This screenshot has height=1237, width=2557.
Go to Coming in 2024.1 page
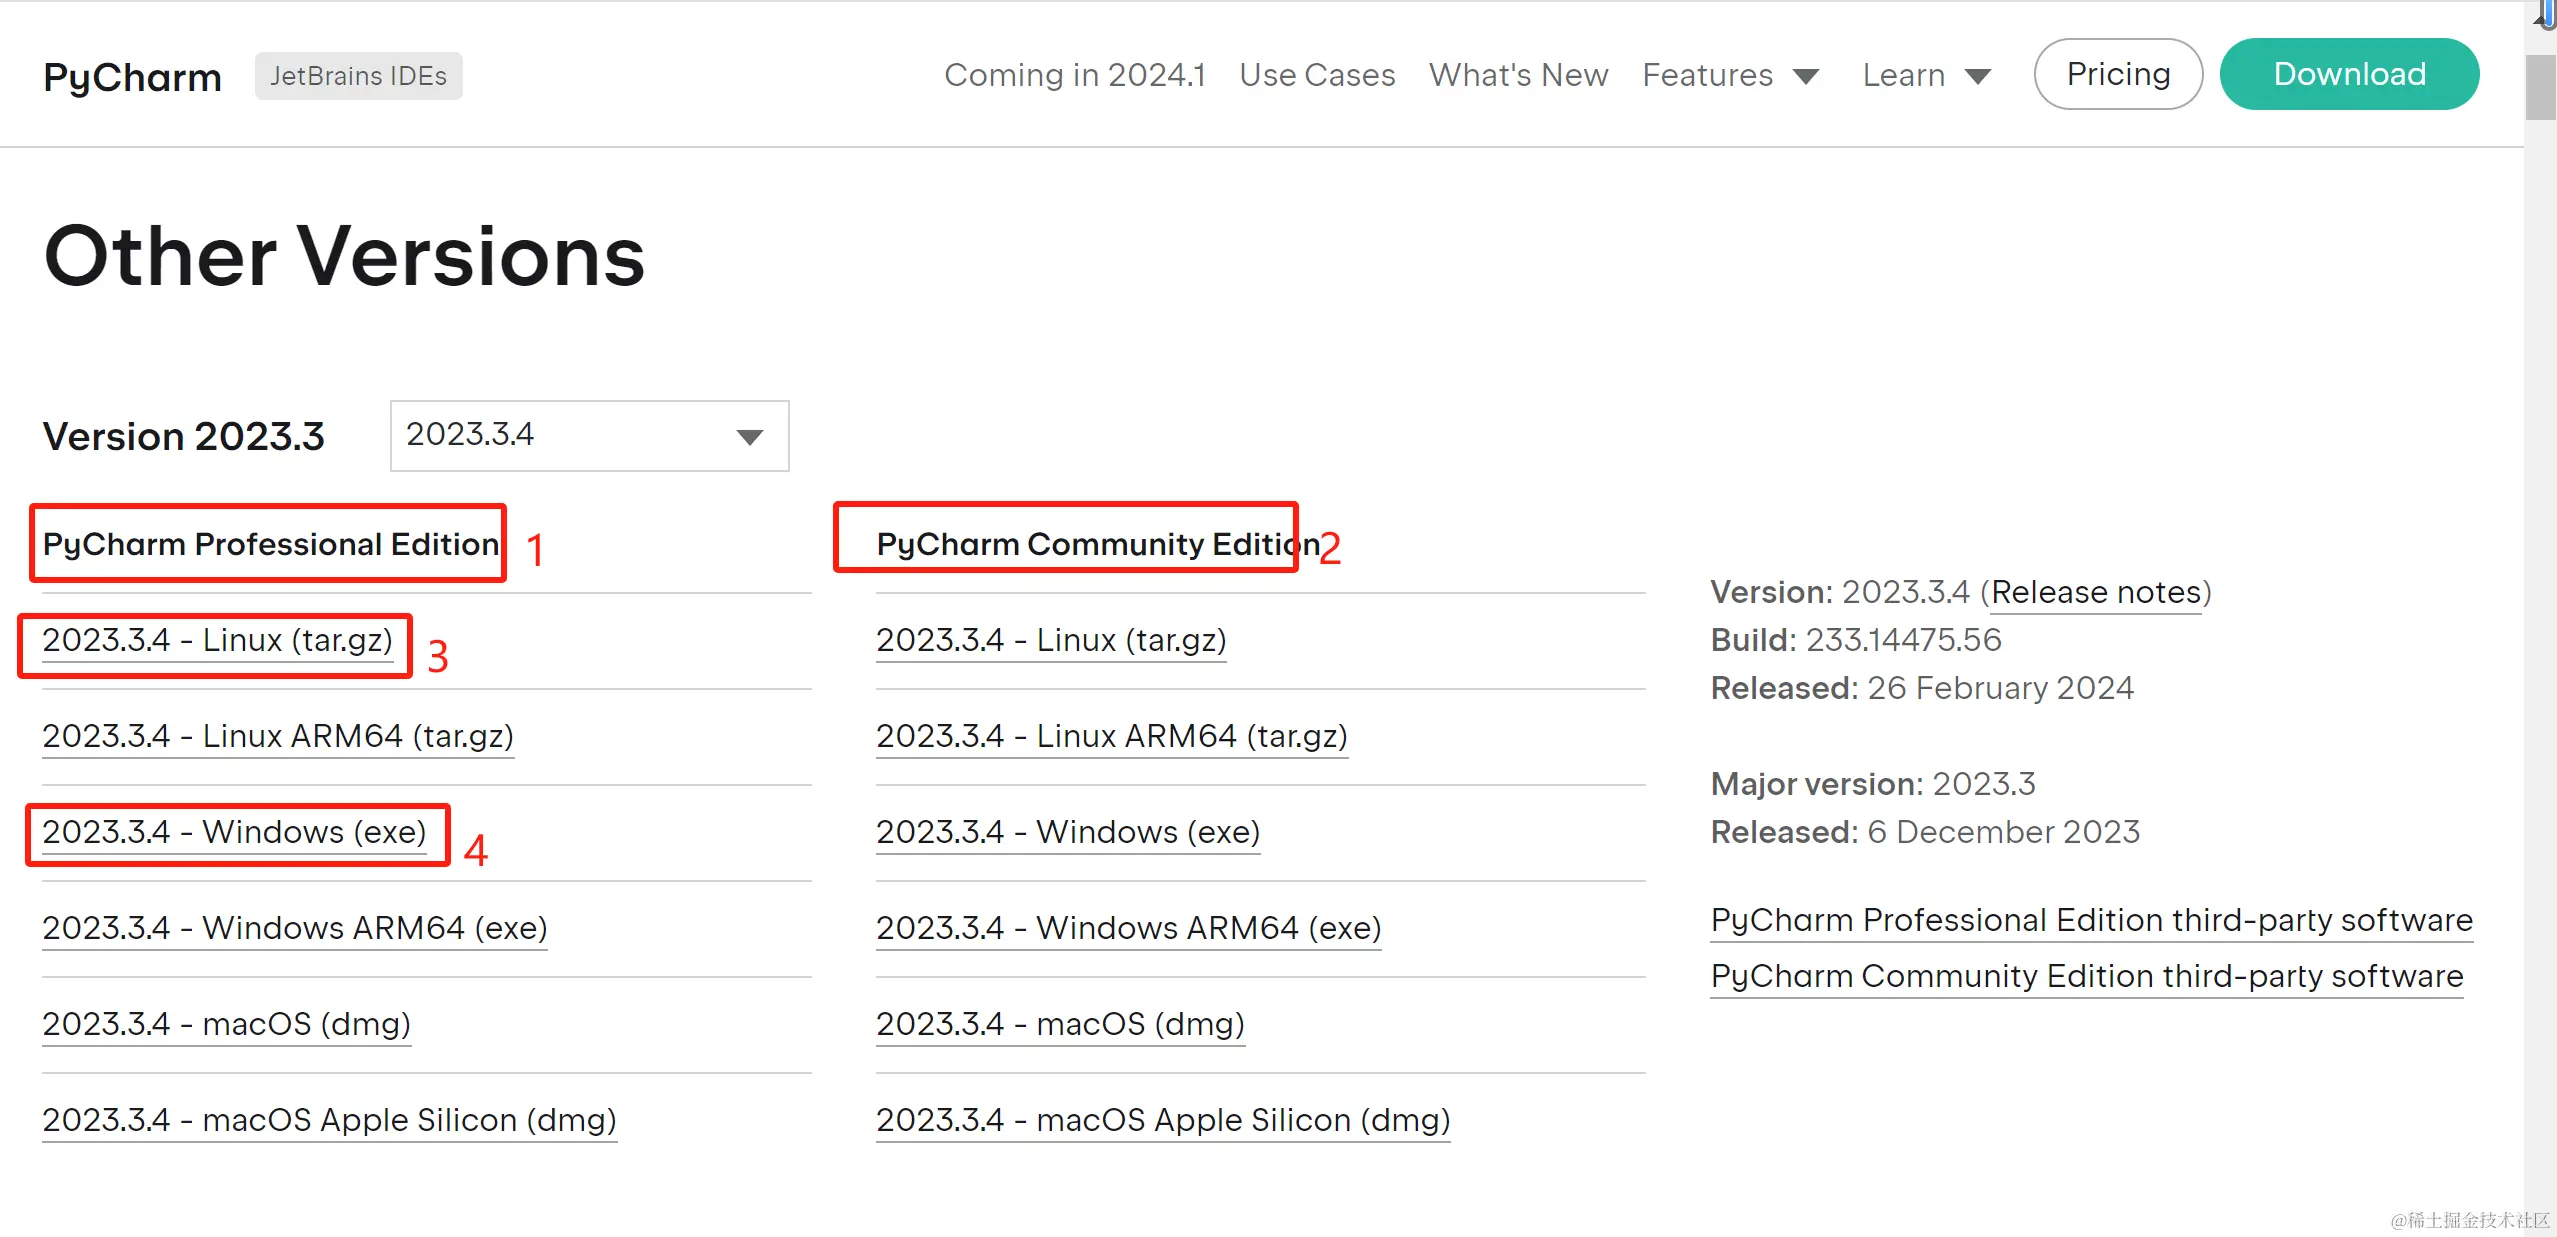(1074, 75)
